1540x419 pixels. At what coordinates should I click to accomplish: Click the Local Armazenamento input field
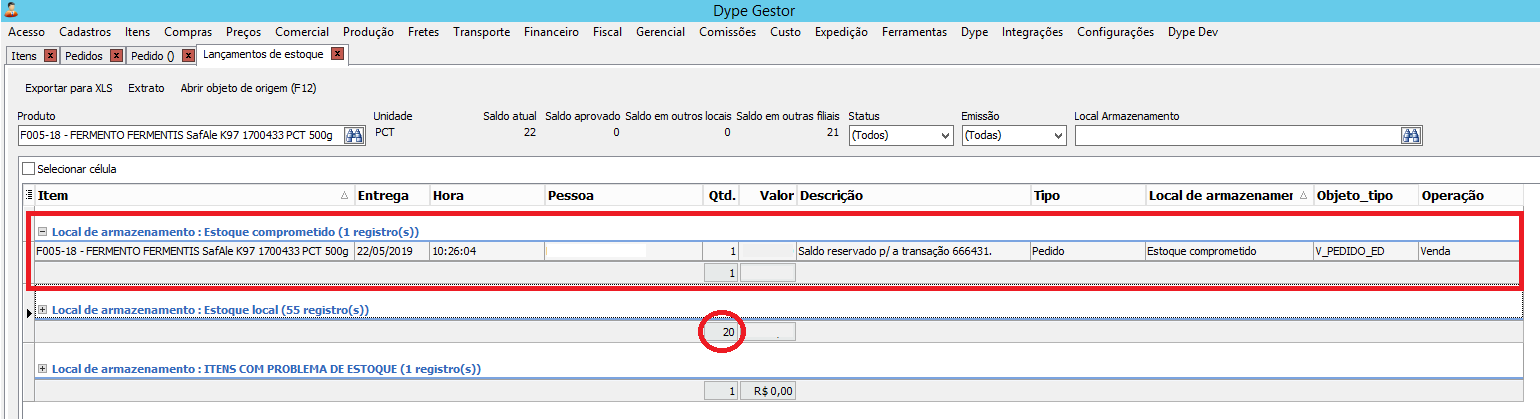(x=1237, y=135)
